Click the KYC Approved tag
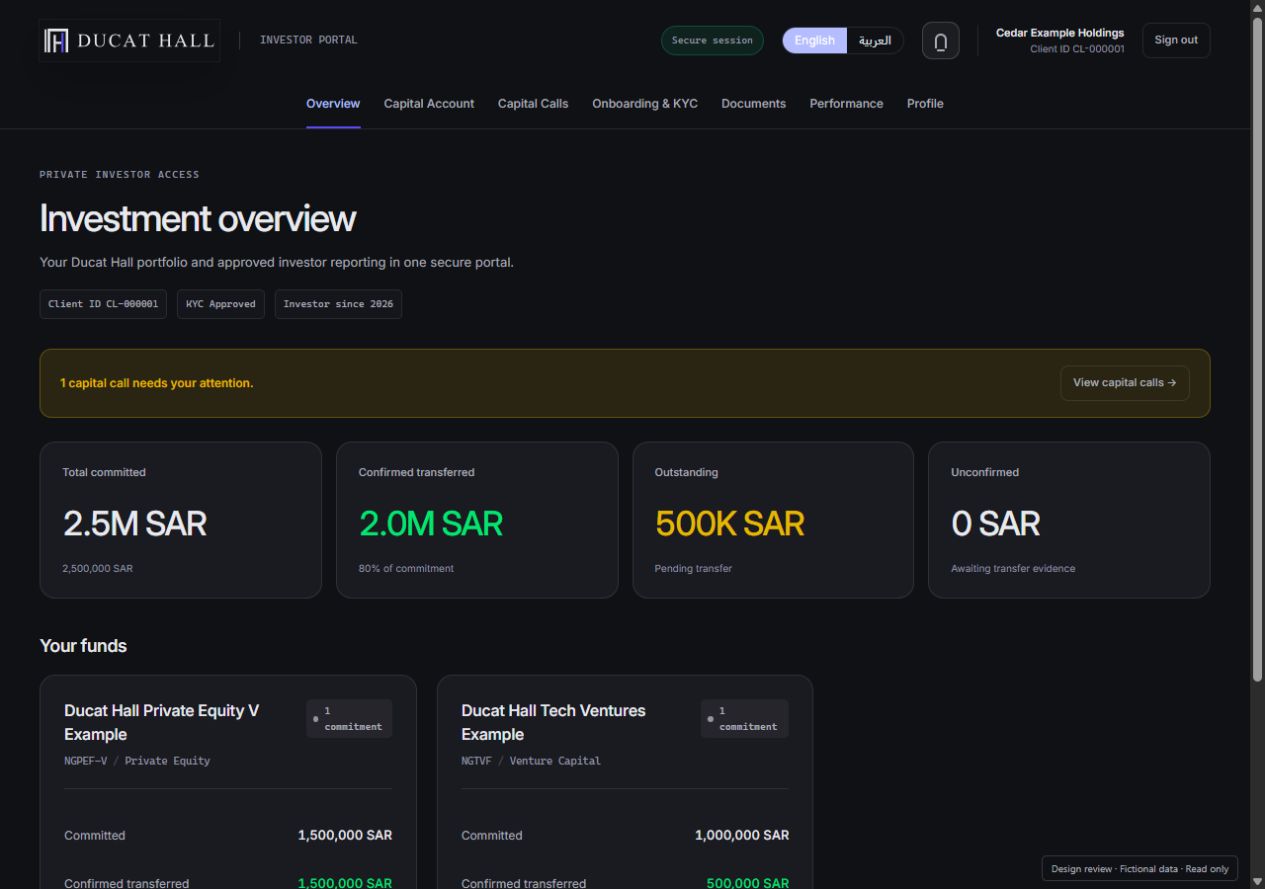 pos(221,304)
